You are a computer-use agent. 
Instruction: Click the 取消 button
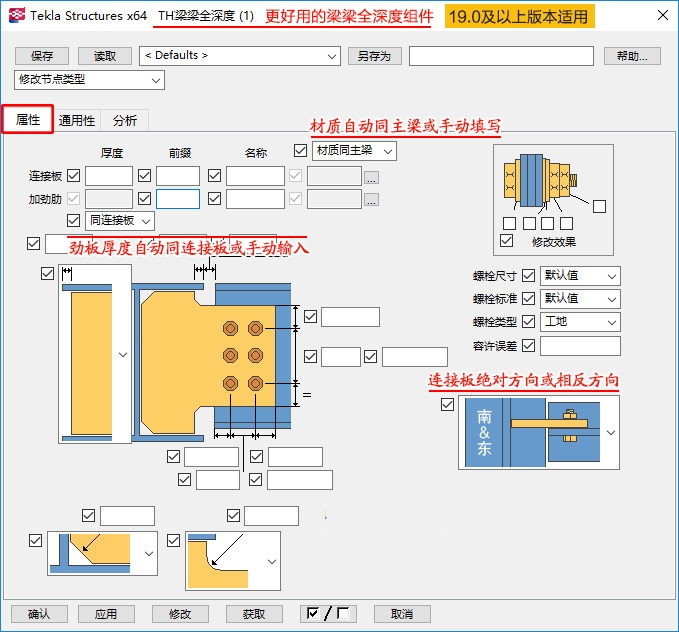coord(402,614)
